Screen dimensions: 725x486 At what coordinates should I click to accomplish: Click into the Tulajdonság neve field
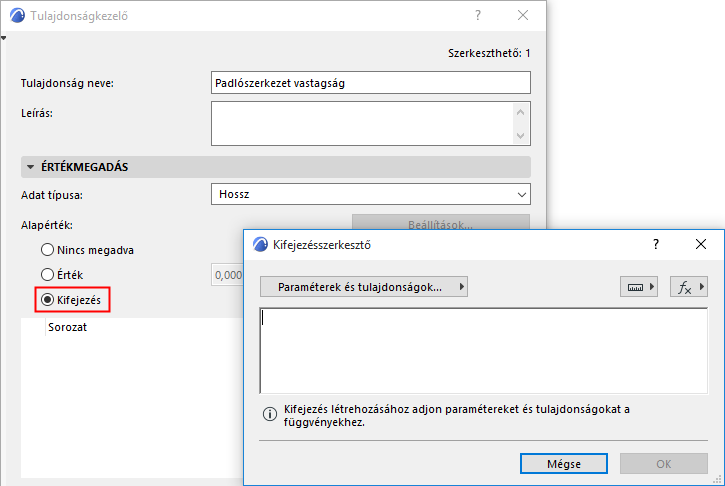(x=370, y=83)
